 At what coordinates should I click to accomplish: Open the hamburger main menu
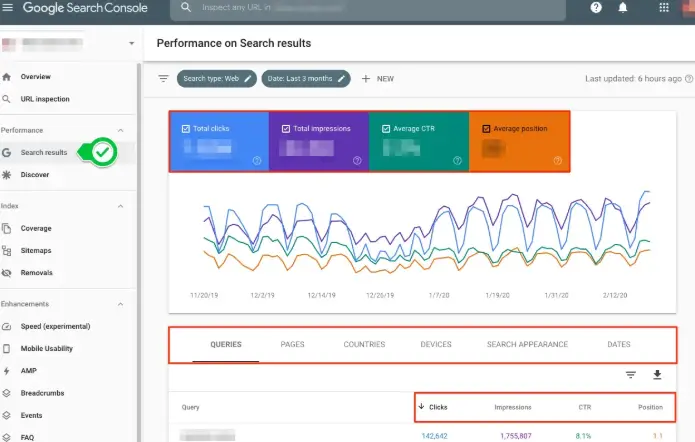coord(8,7)
